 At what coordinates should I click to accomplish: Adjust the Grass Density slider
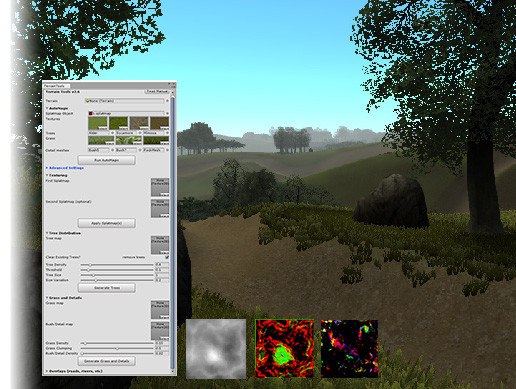click(117, 343)
